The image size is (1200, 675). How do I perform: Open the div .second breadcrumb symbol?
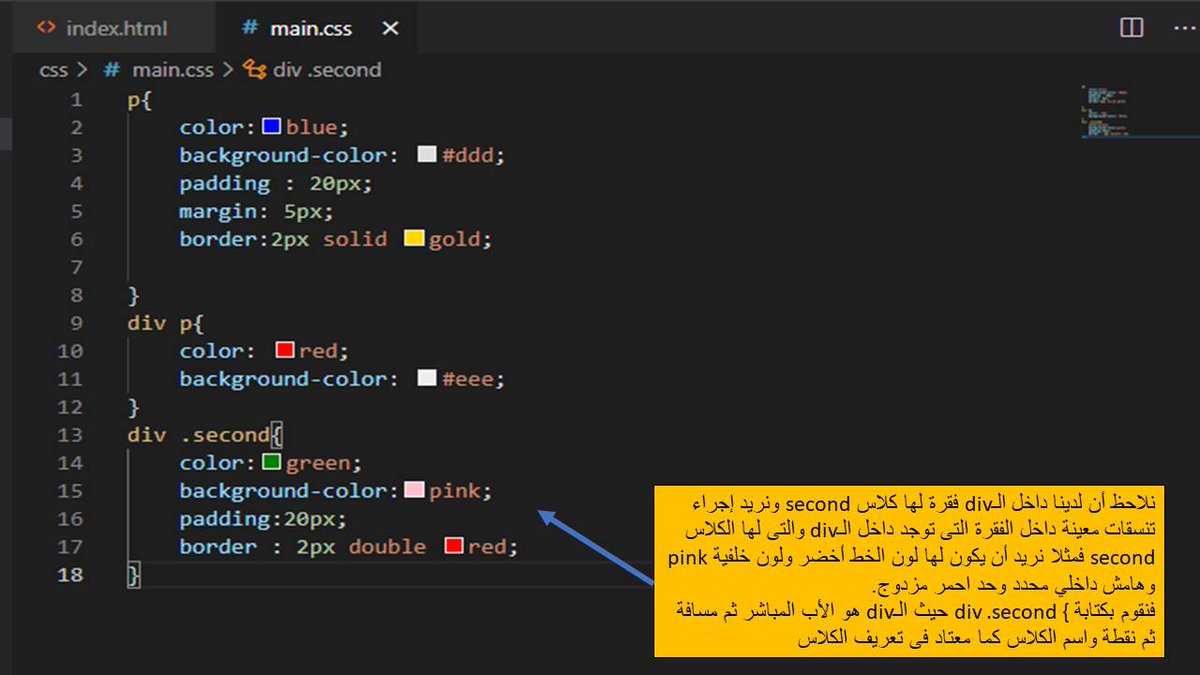coord(326,70)
